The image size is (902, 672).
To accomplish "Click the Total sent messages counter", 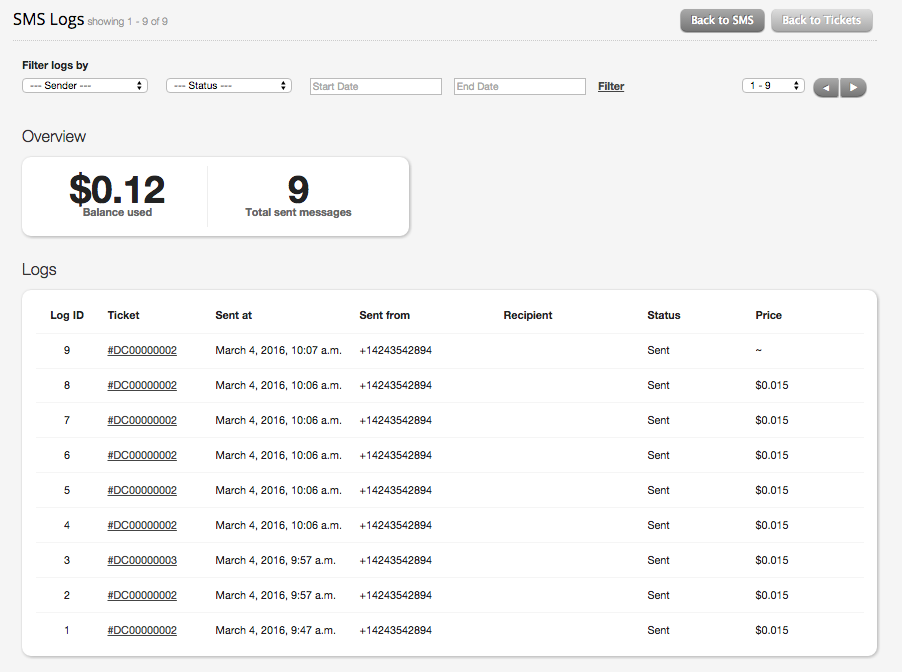I will click(x=297, y=192).
